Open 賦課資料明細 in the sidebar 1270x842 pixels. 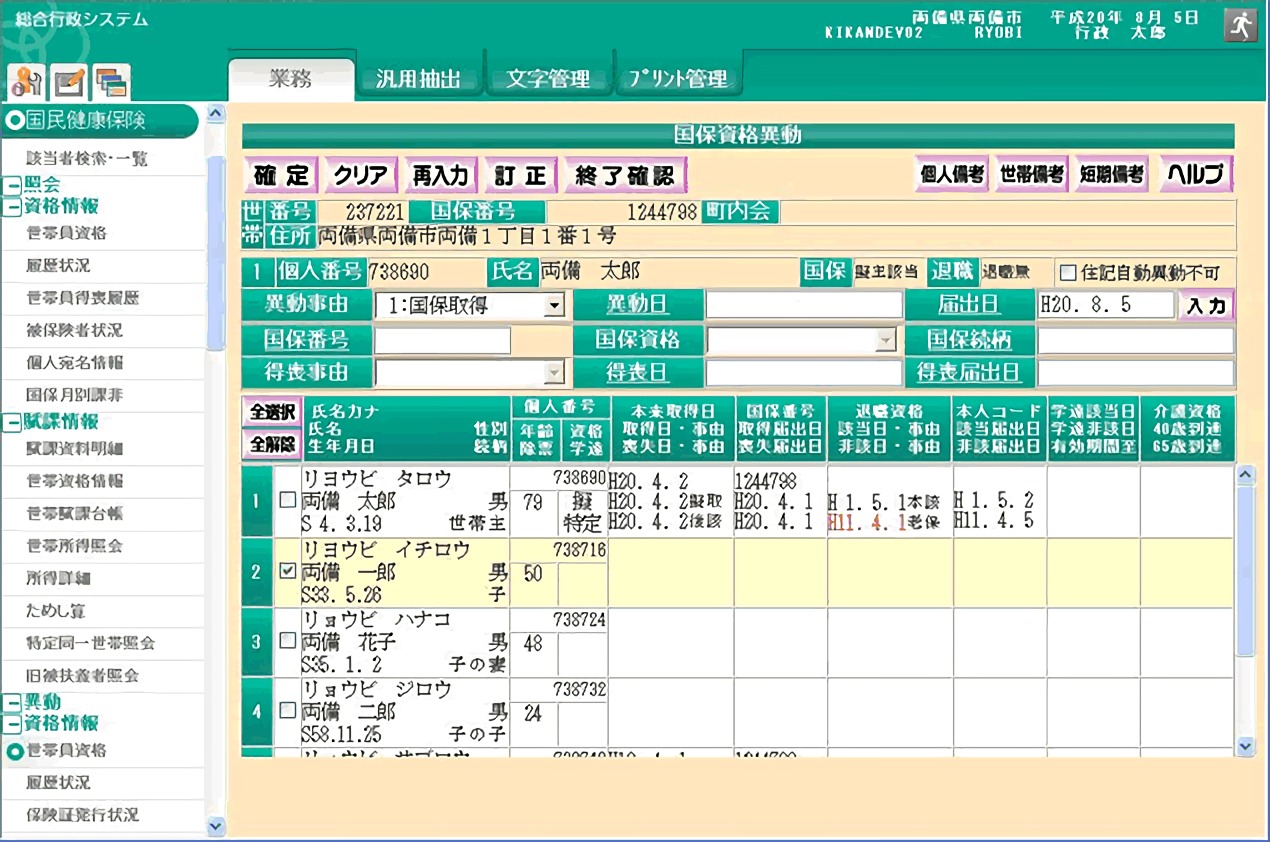(x=74, y=448)
